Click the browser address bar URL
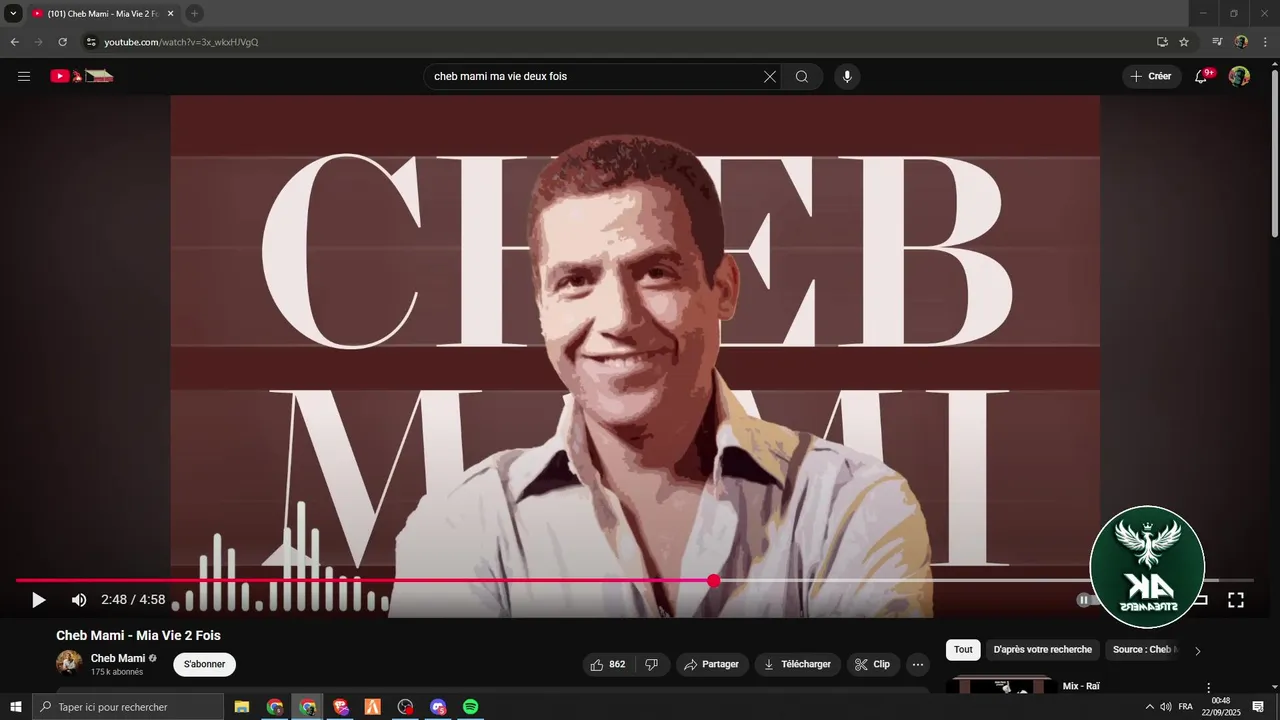Image resolution: width=1280 pixels, height=720 pixels. pyautogui.click(x=181, y=42)
